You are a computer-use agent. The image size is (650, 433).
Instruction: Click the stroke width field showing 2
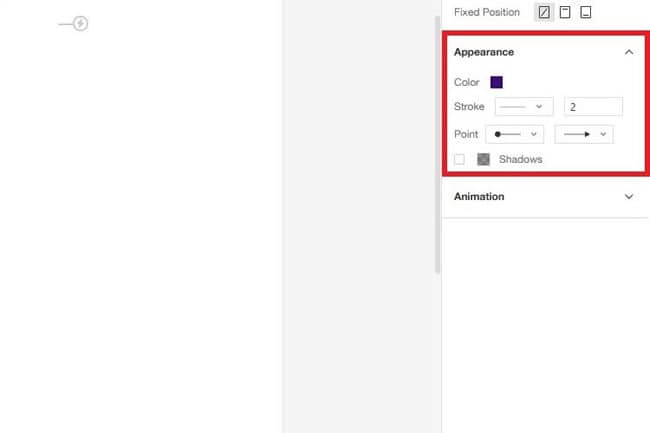[593, 106]
